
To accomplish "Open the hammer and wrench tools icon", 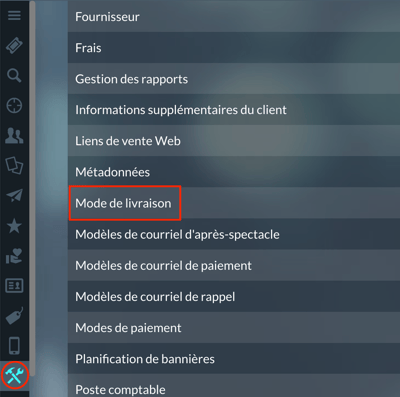I will tap(14, 376).
